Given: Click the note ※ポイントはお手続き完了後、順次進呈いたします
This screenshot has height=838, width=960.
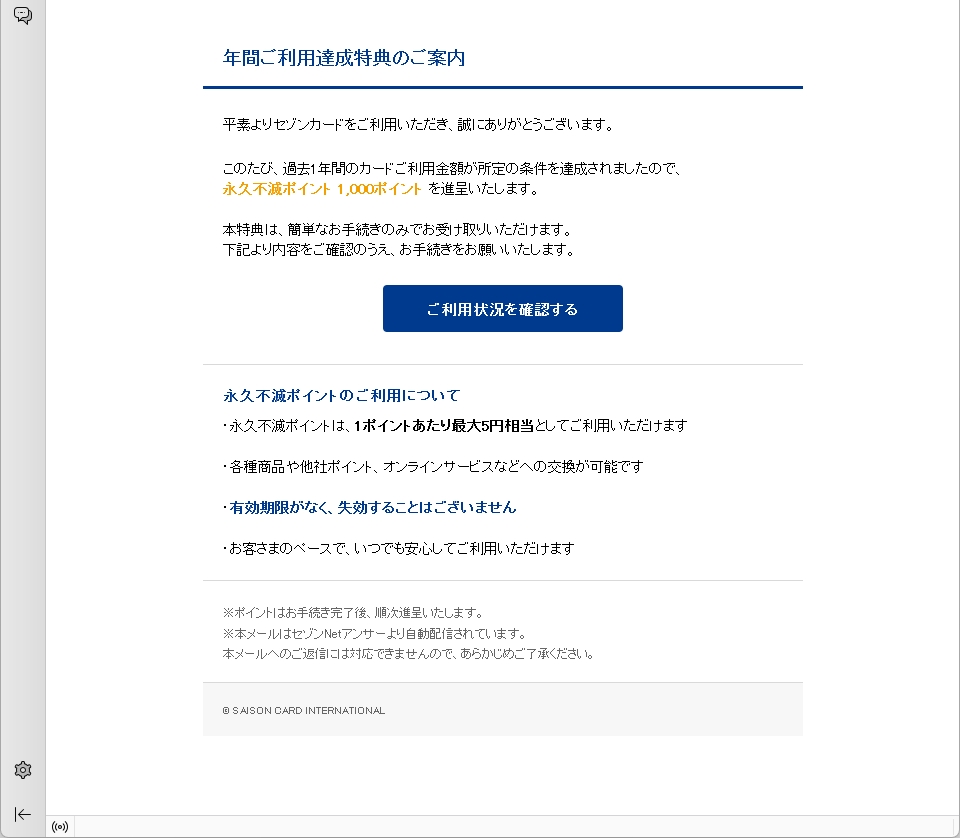Looking at the screenshot, I should point(353,612).
